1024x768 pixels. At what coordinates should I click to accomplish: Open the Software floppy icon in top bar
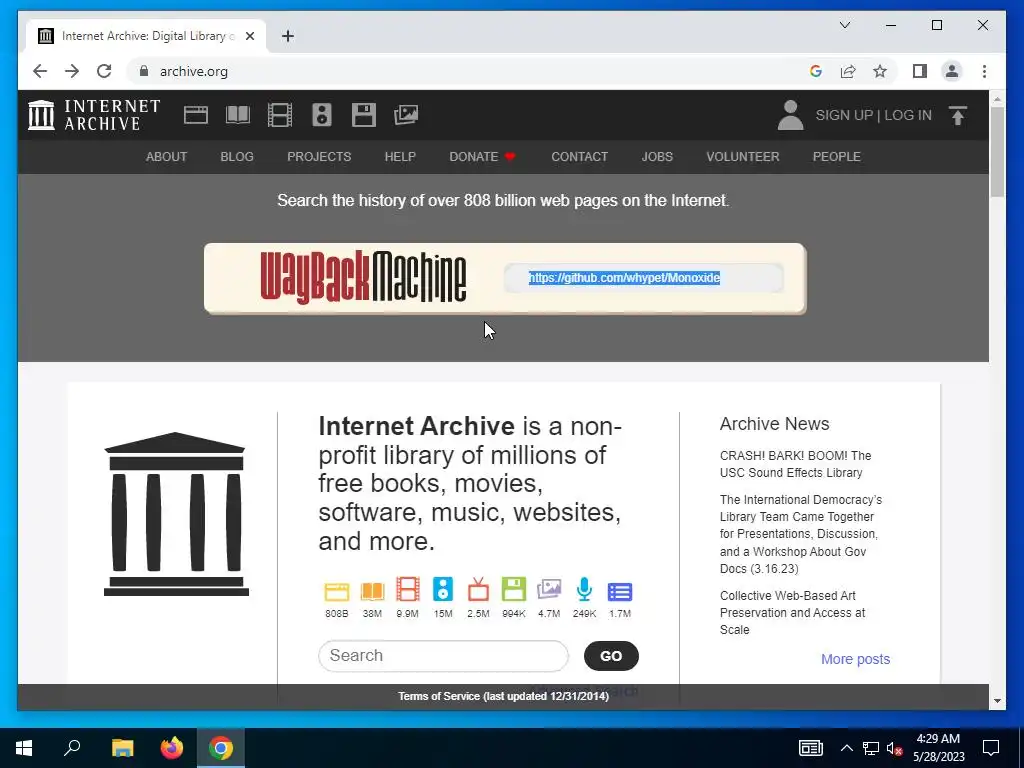(364, 115)
